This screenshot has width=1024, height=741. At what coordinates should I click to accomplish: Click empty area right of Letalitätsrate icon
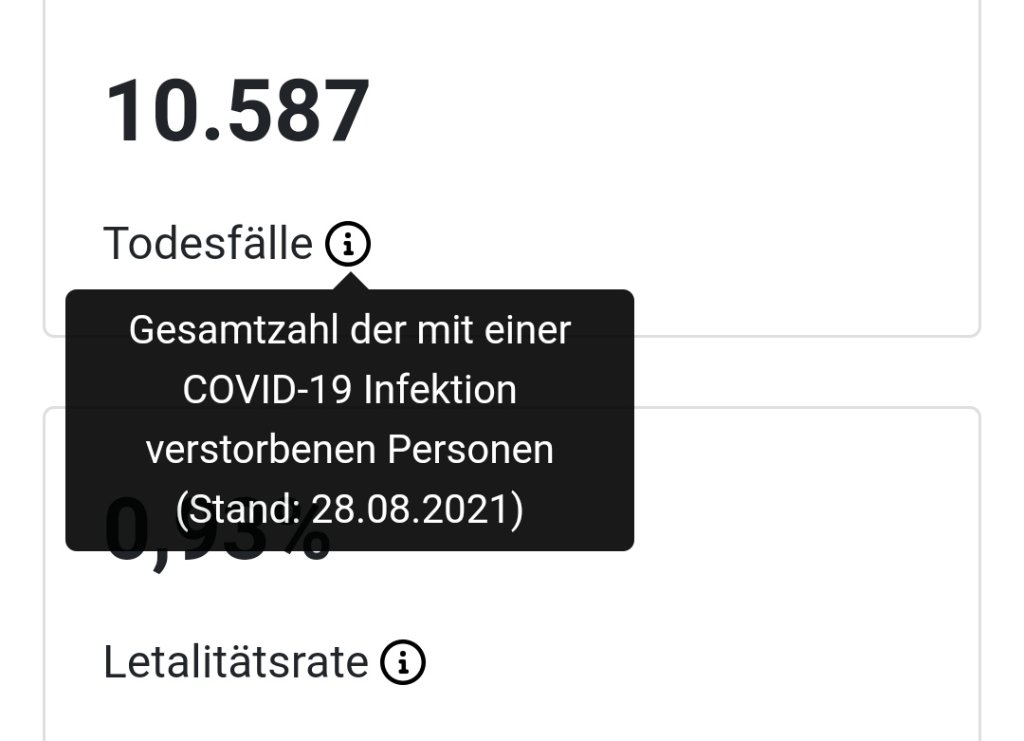(x=700, y=662)
